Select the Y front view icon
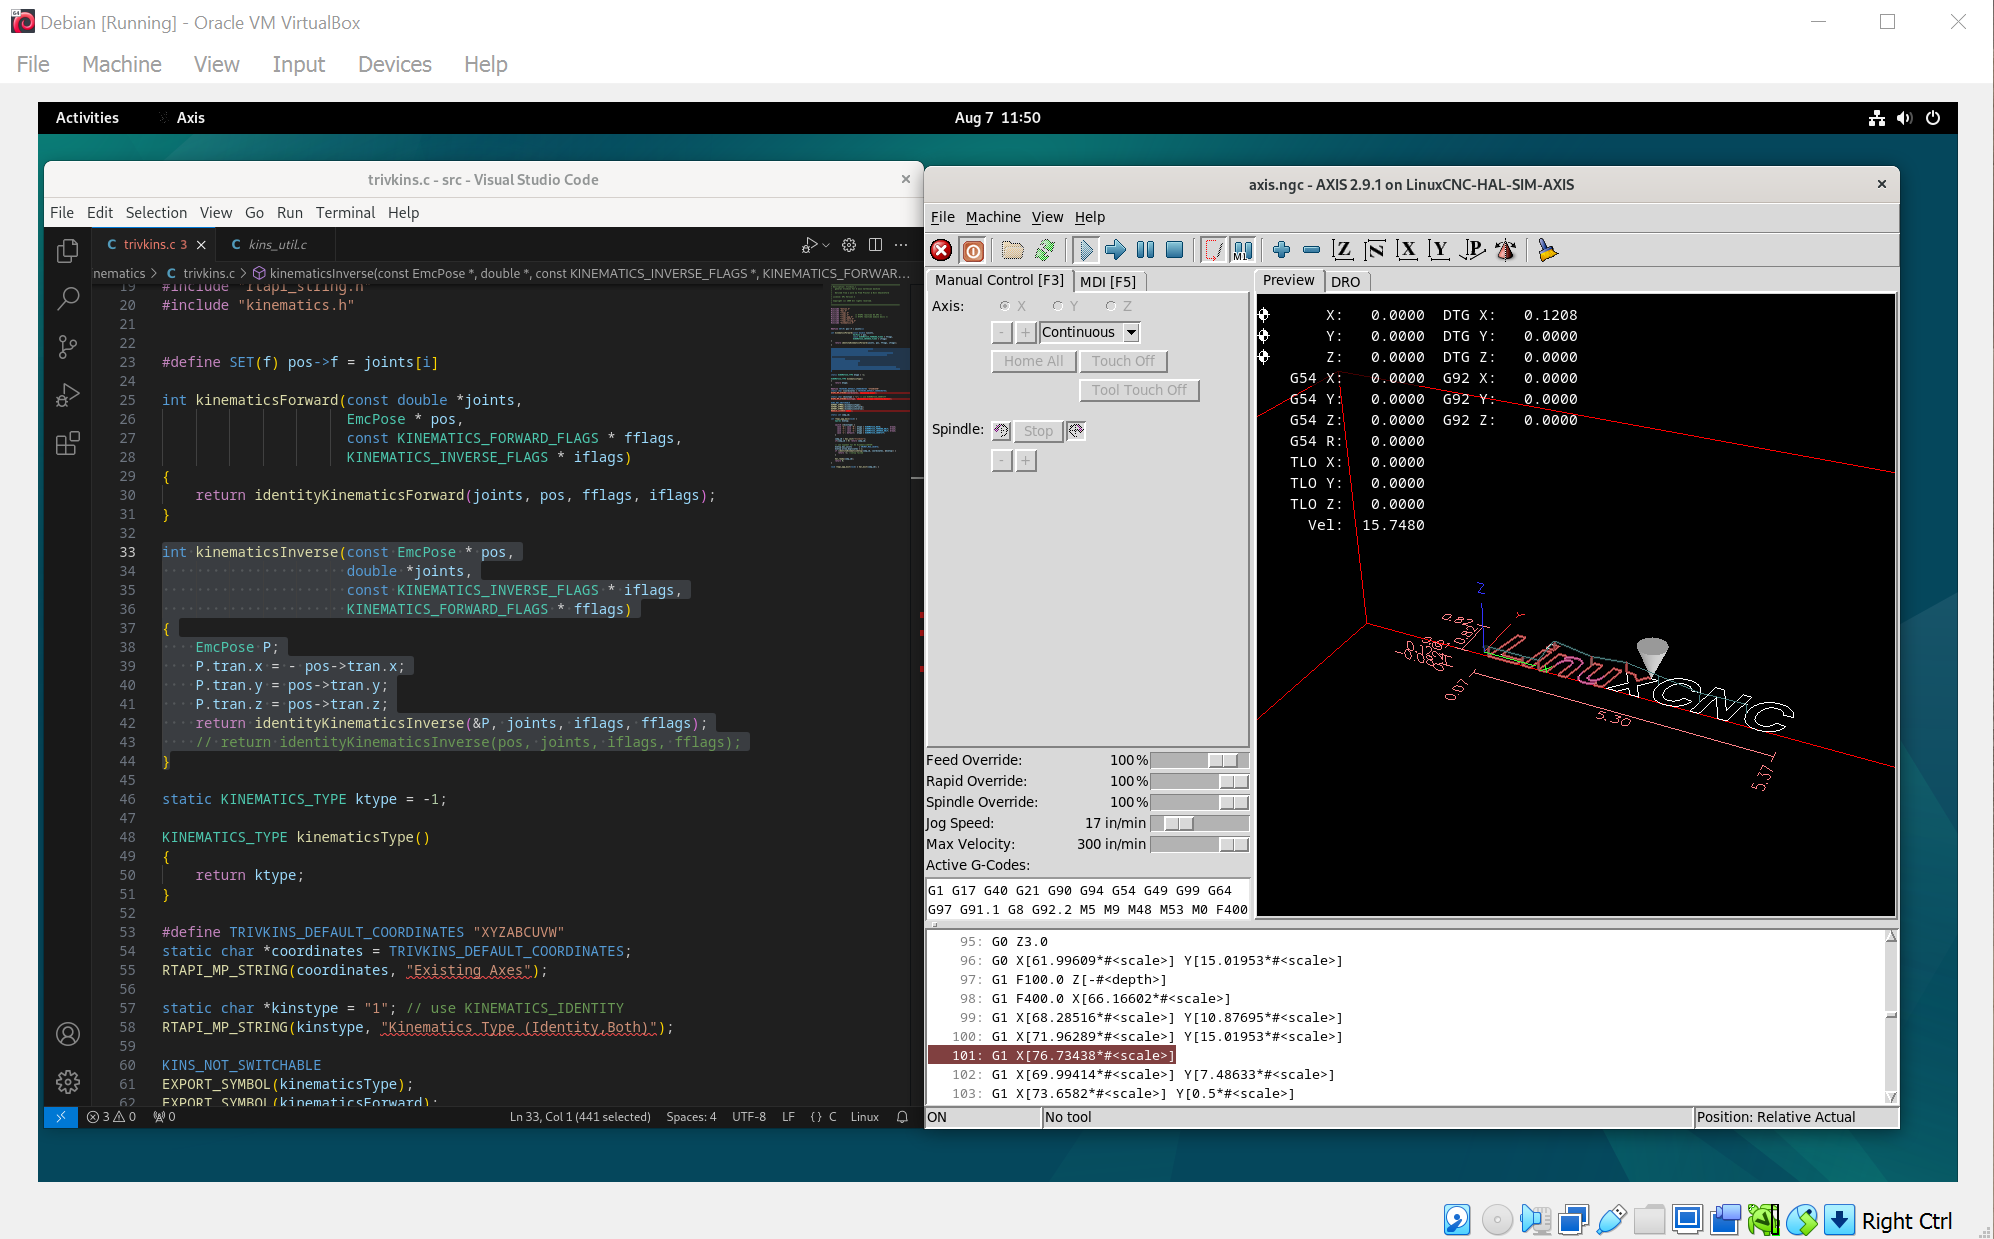 click(x=1439, y=250)
